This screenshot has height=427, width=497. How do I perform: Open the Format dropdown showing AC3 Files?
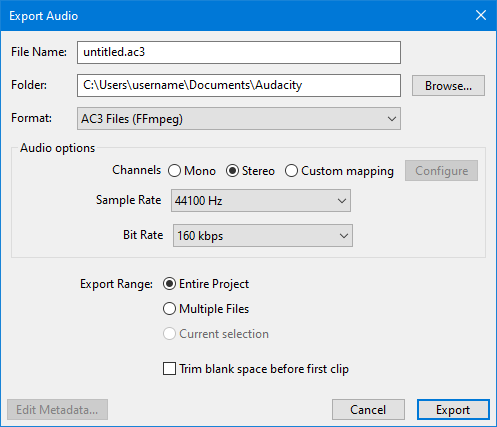pyautogui.click(x=239, y=119)
